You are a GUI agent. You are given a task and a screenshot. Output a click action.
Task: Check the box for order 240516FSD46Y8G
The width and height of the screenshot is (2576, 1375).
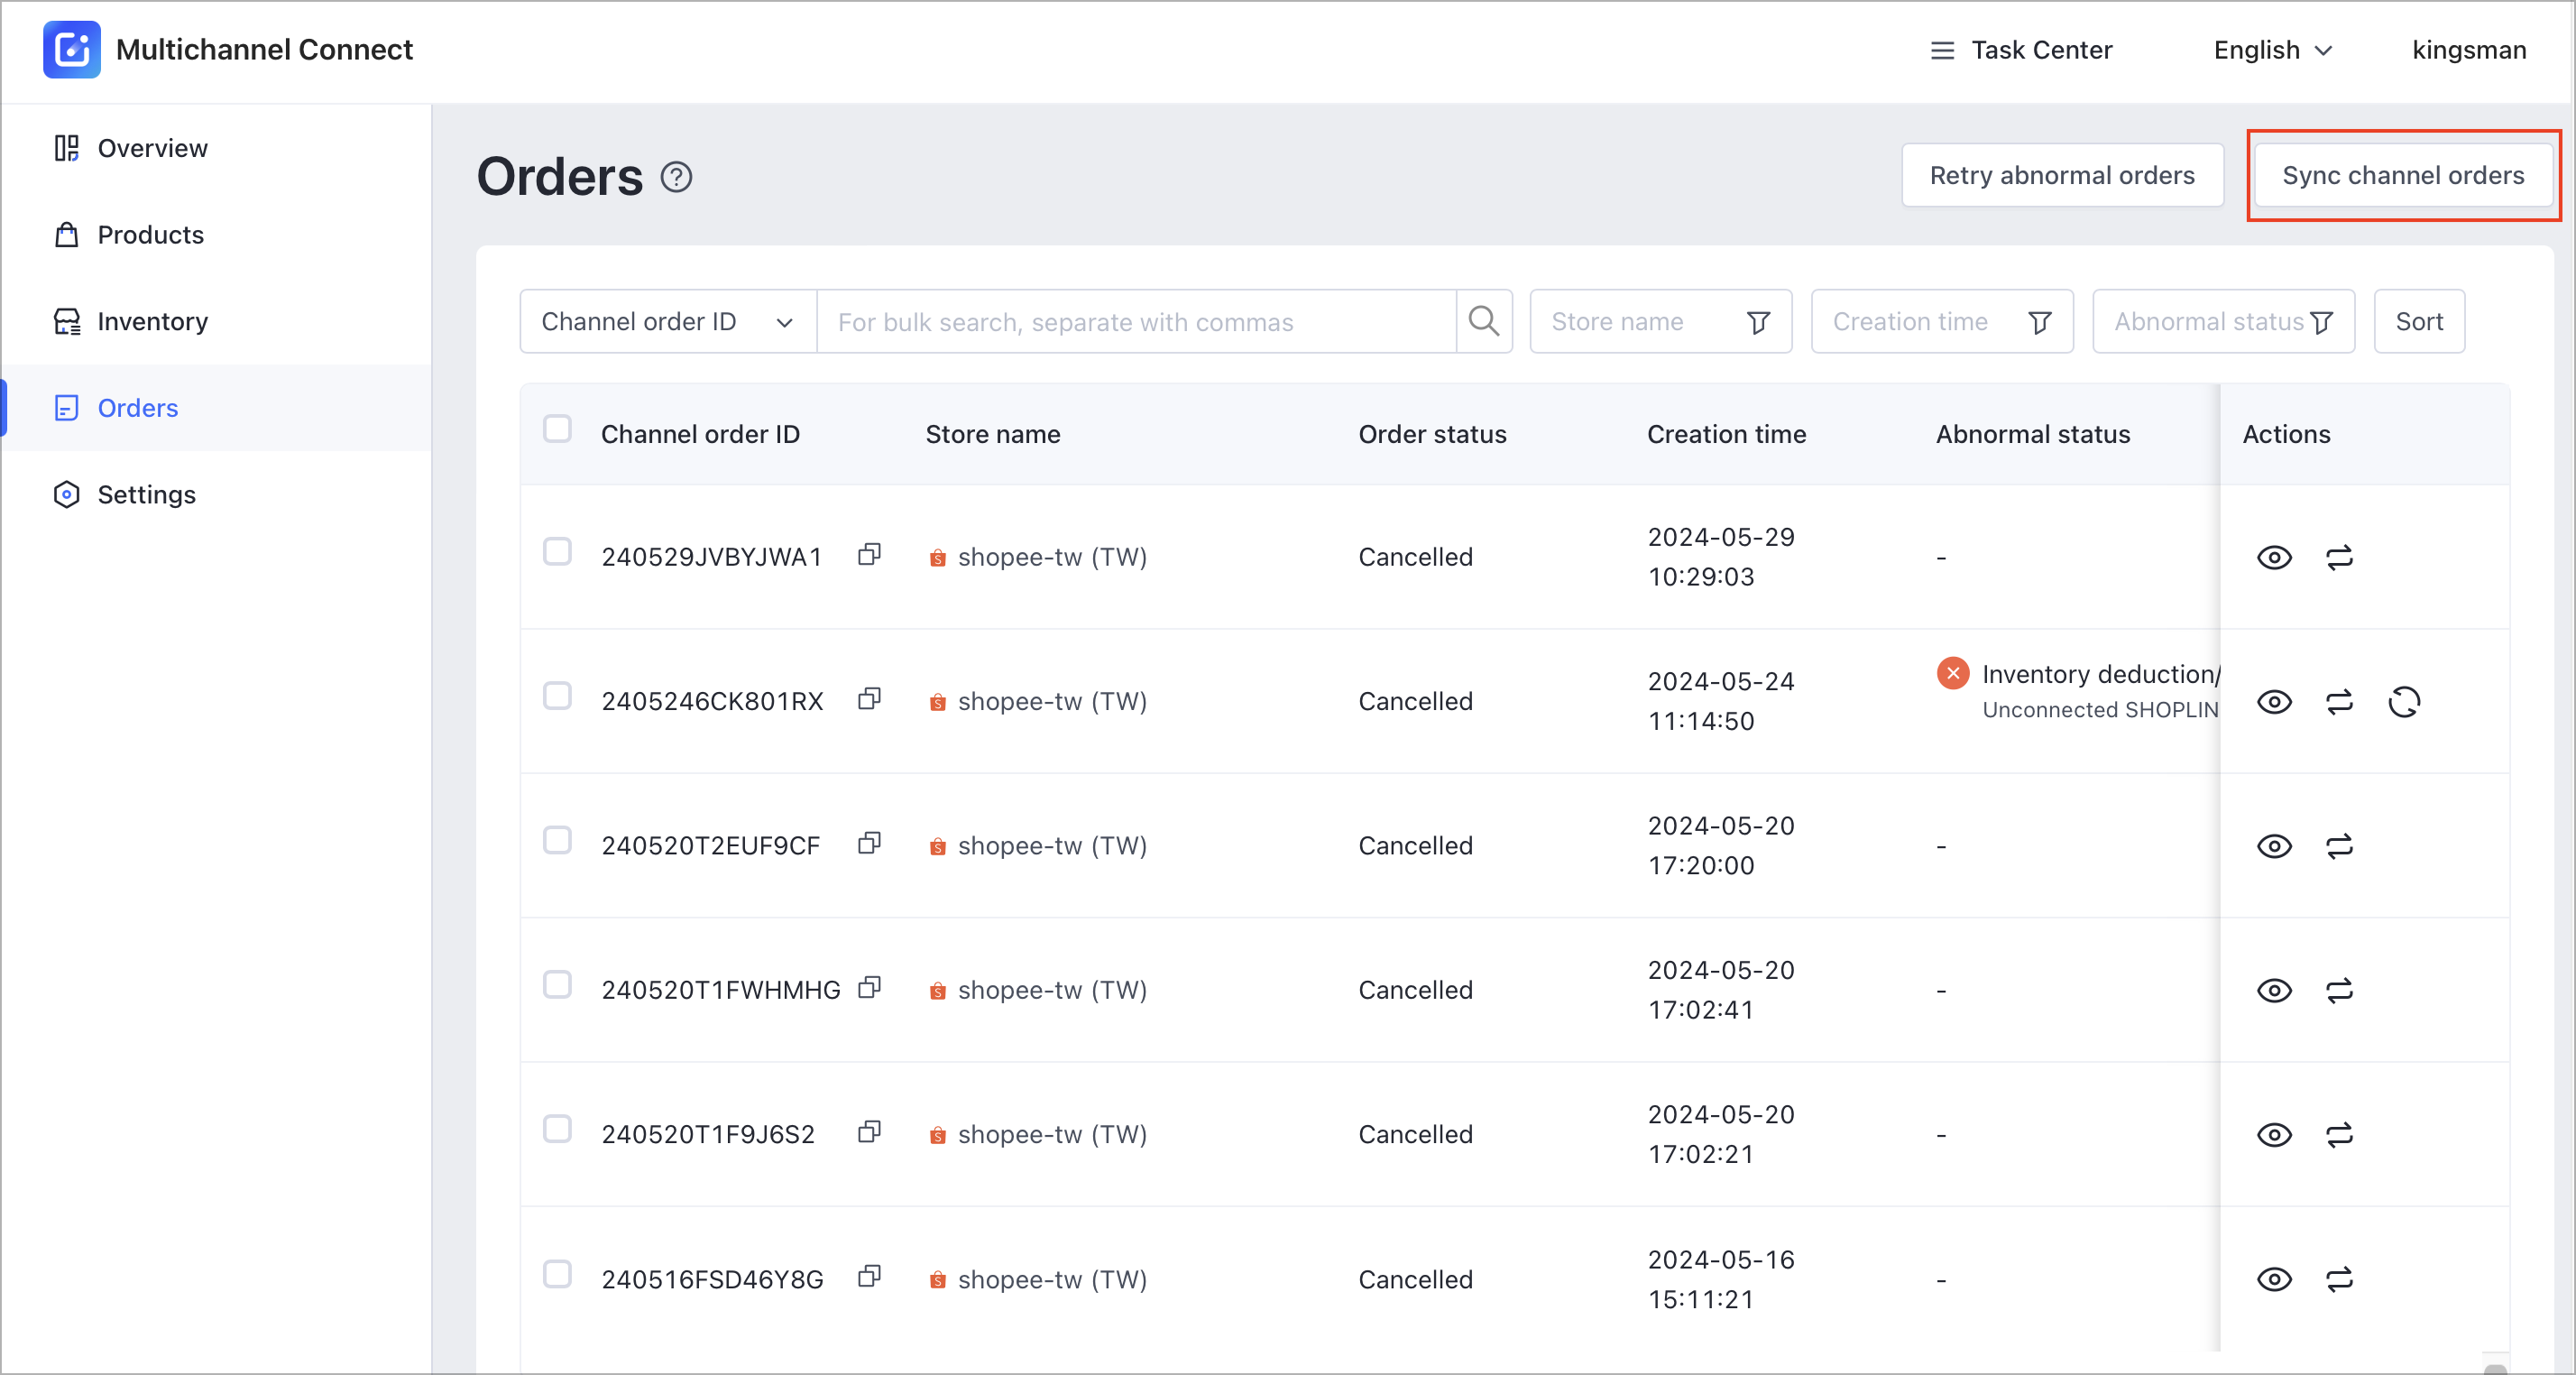click(557, 1274)
